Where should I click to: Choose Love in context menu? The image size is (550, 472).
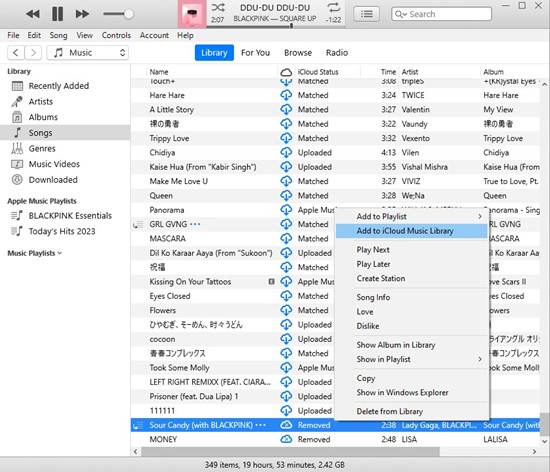click(x=412, y=312)
